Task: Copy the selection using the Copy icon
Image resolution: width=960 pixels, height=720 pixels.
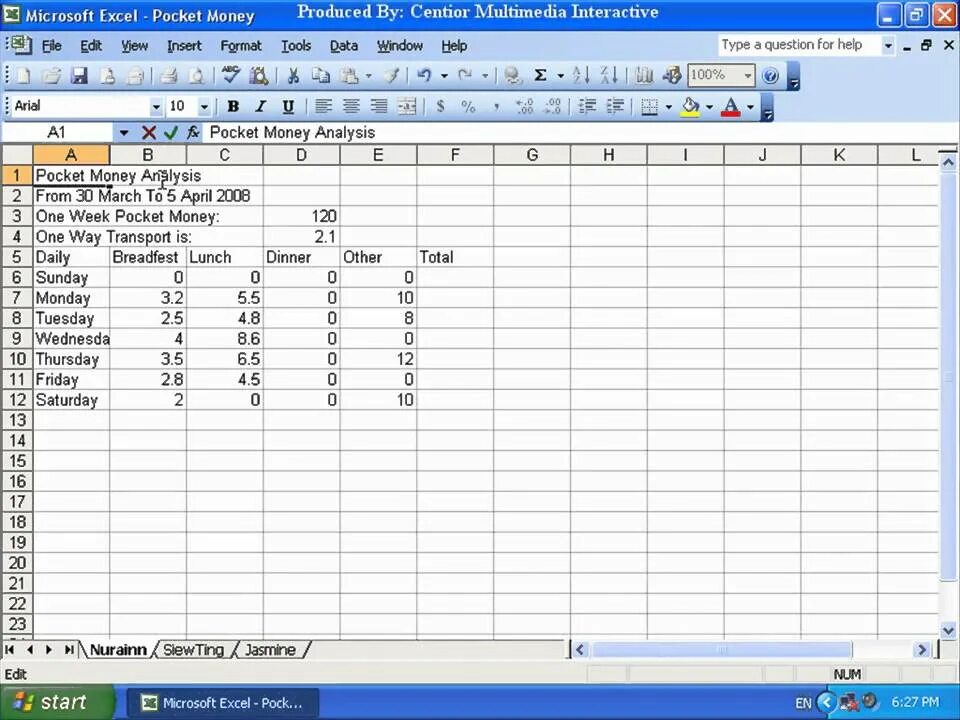Action: click(320, 75)
